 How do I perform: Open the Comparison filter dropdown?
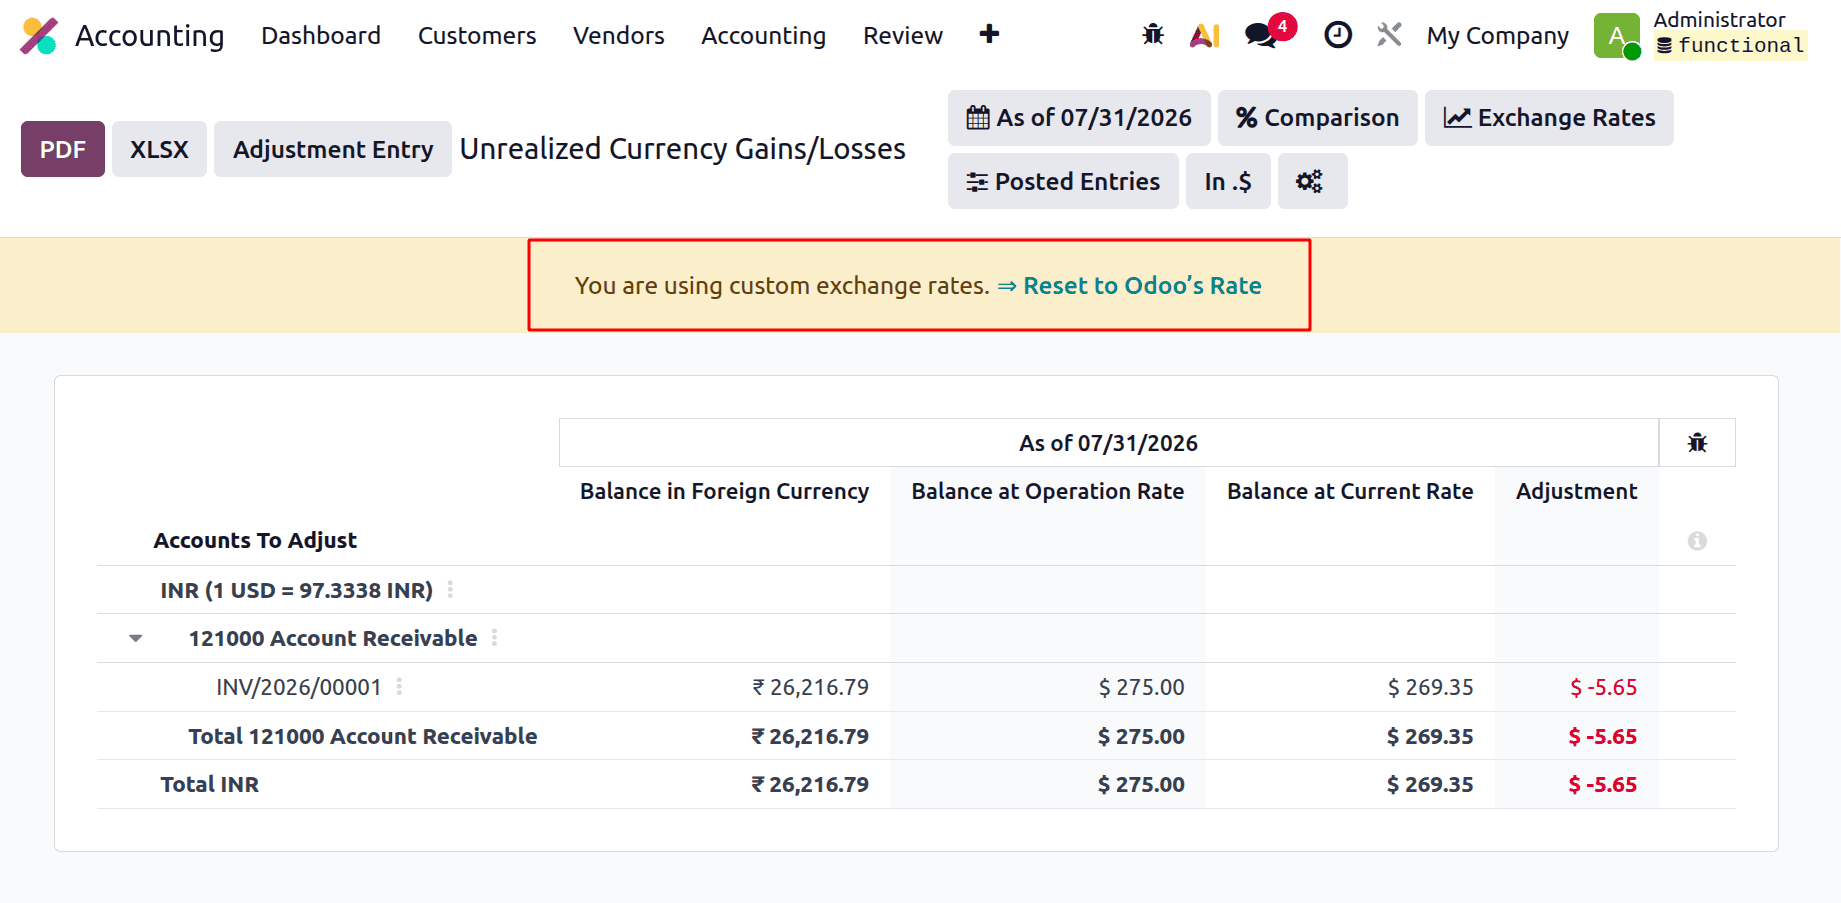tap(1317, 118)
